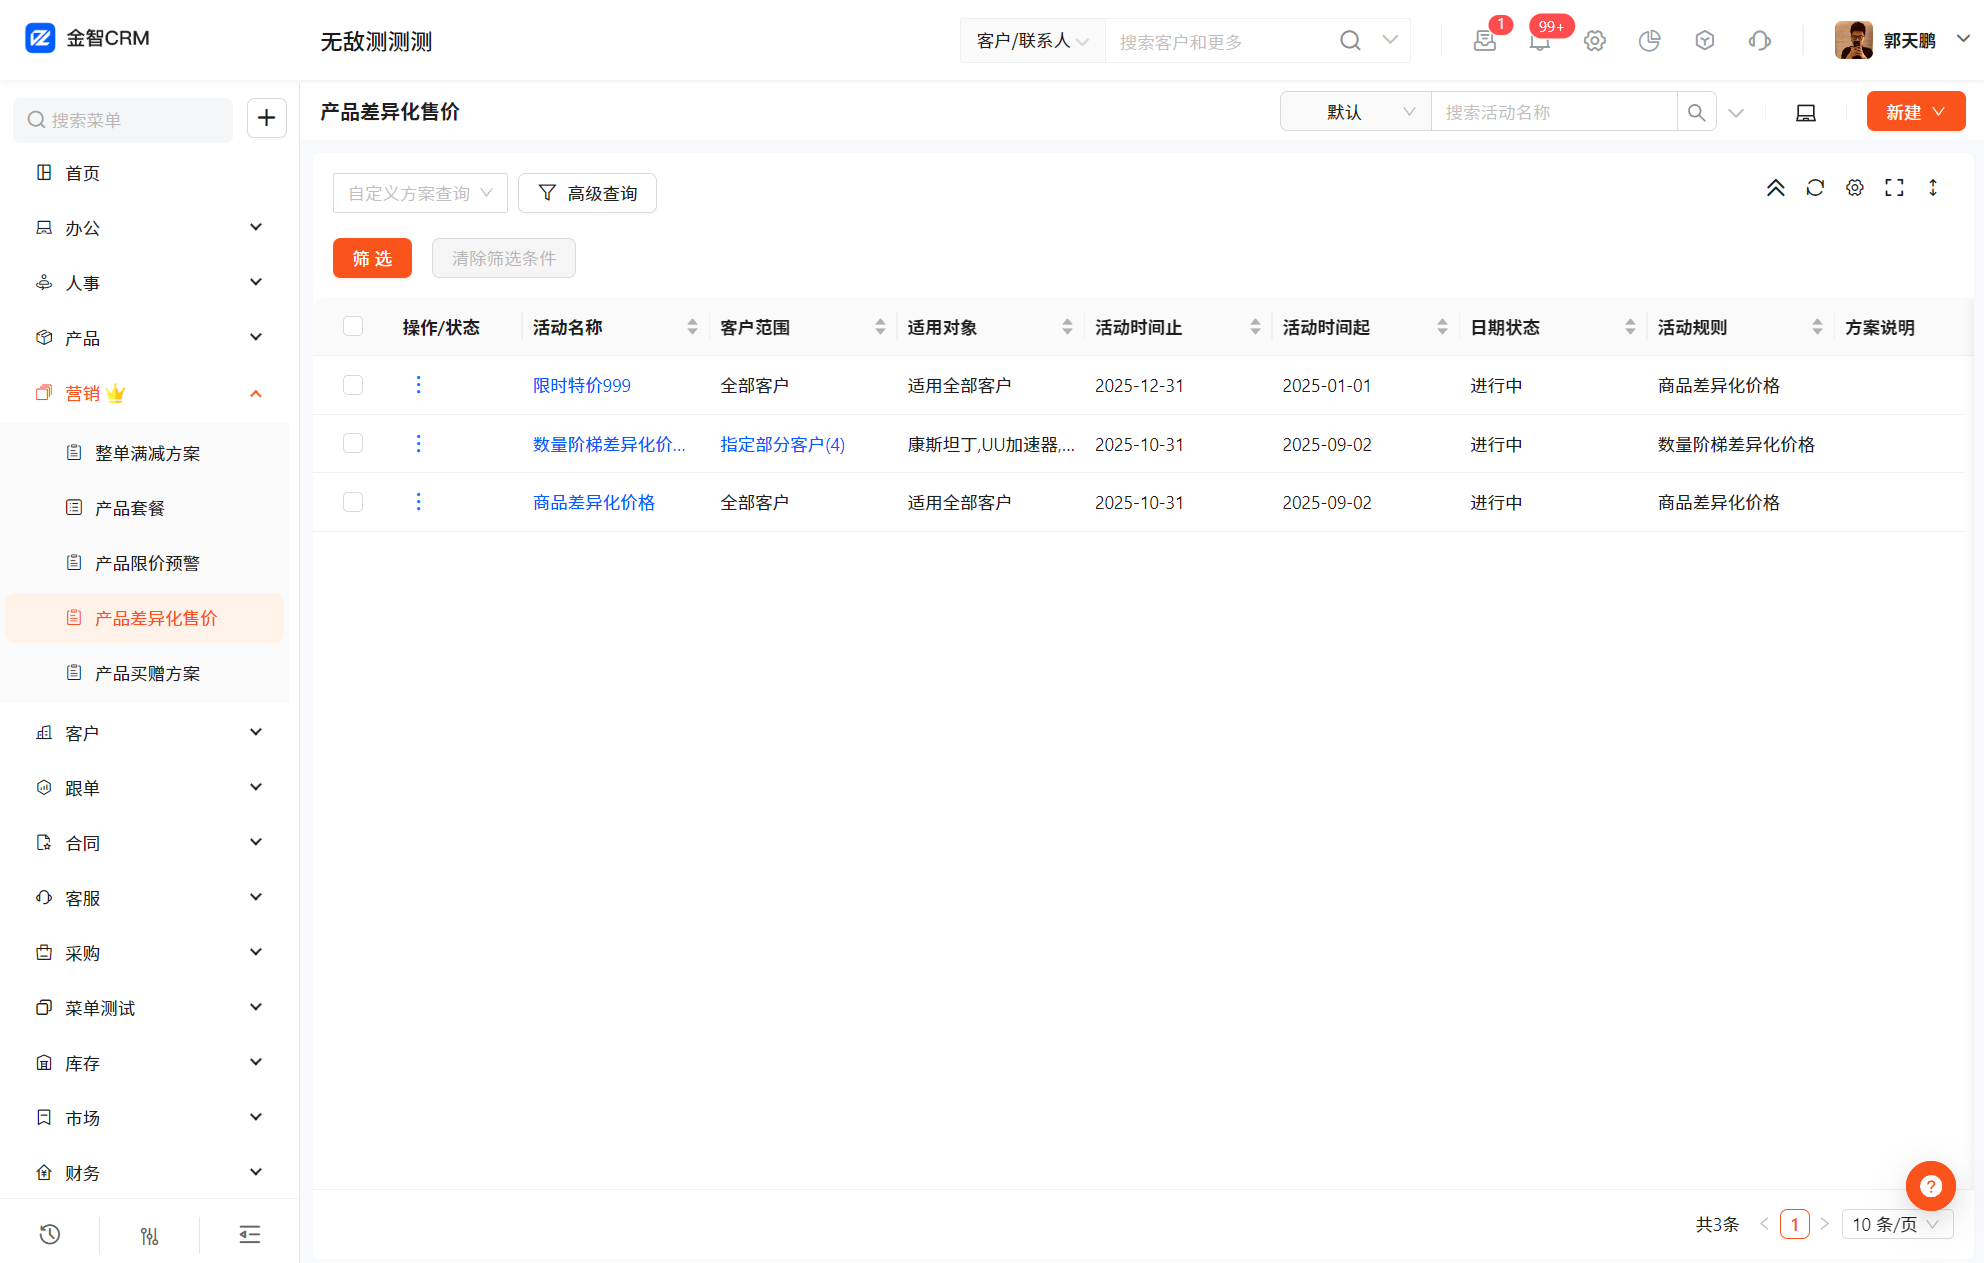Open the 指定部分客户(4) link
Image resolution: width=1984 pixels, height=1263 pixels.
(x=782, y=444)
